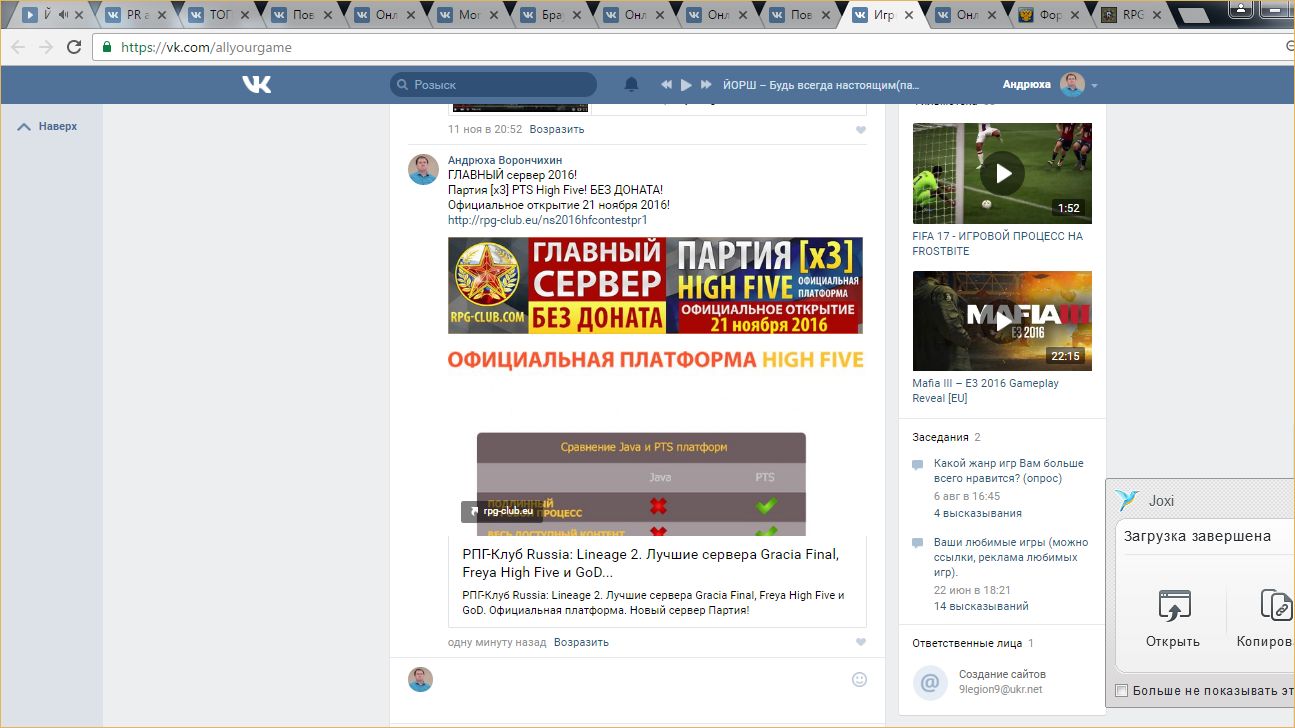
Task: Switch to the Фор tab
Action: click(1050, 15)
